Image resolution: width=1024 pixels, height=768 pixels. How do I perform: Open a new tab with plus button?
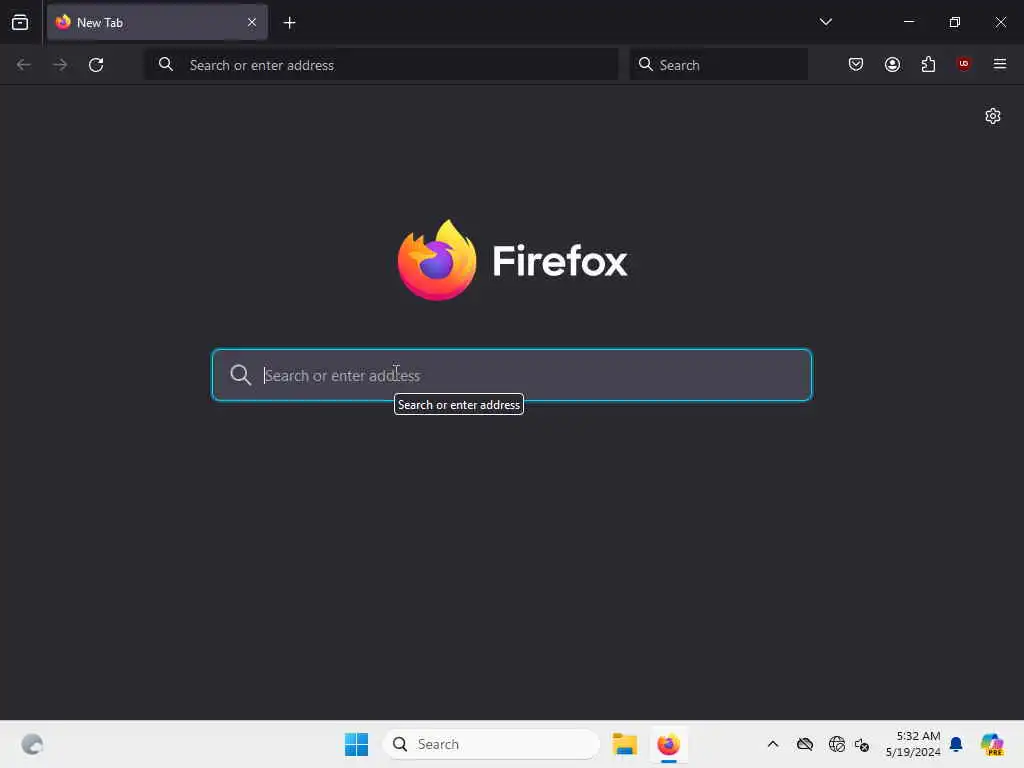tap(289, 23)
